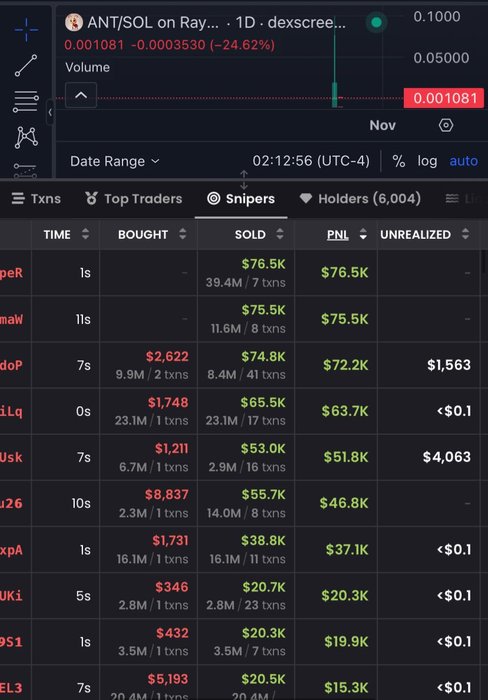Toggle log scale mode
Screen dimensions: 488x700
(427, 161)
